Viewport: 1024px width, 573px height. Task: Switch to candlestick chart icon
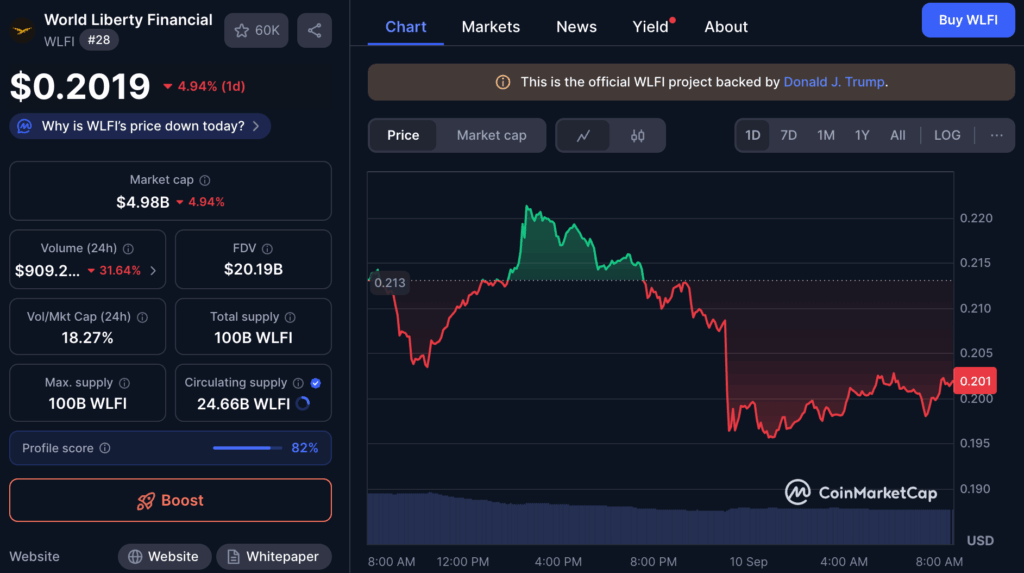(638, 136)
